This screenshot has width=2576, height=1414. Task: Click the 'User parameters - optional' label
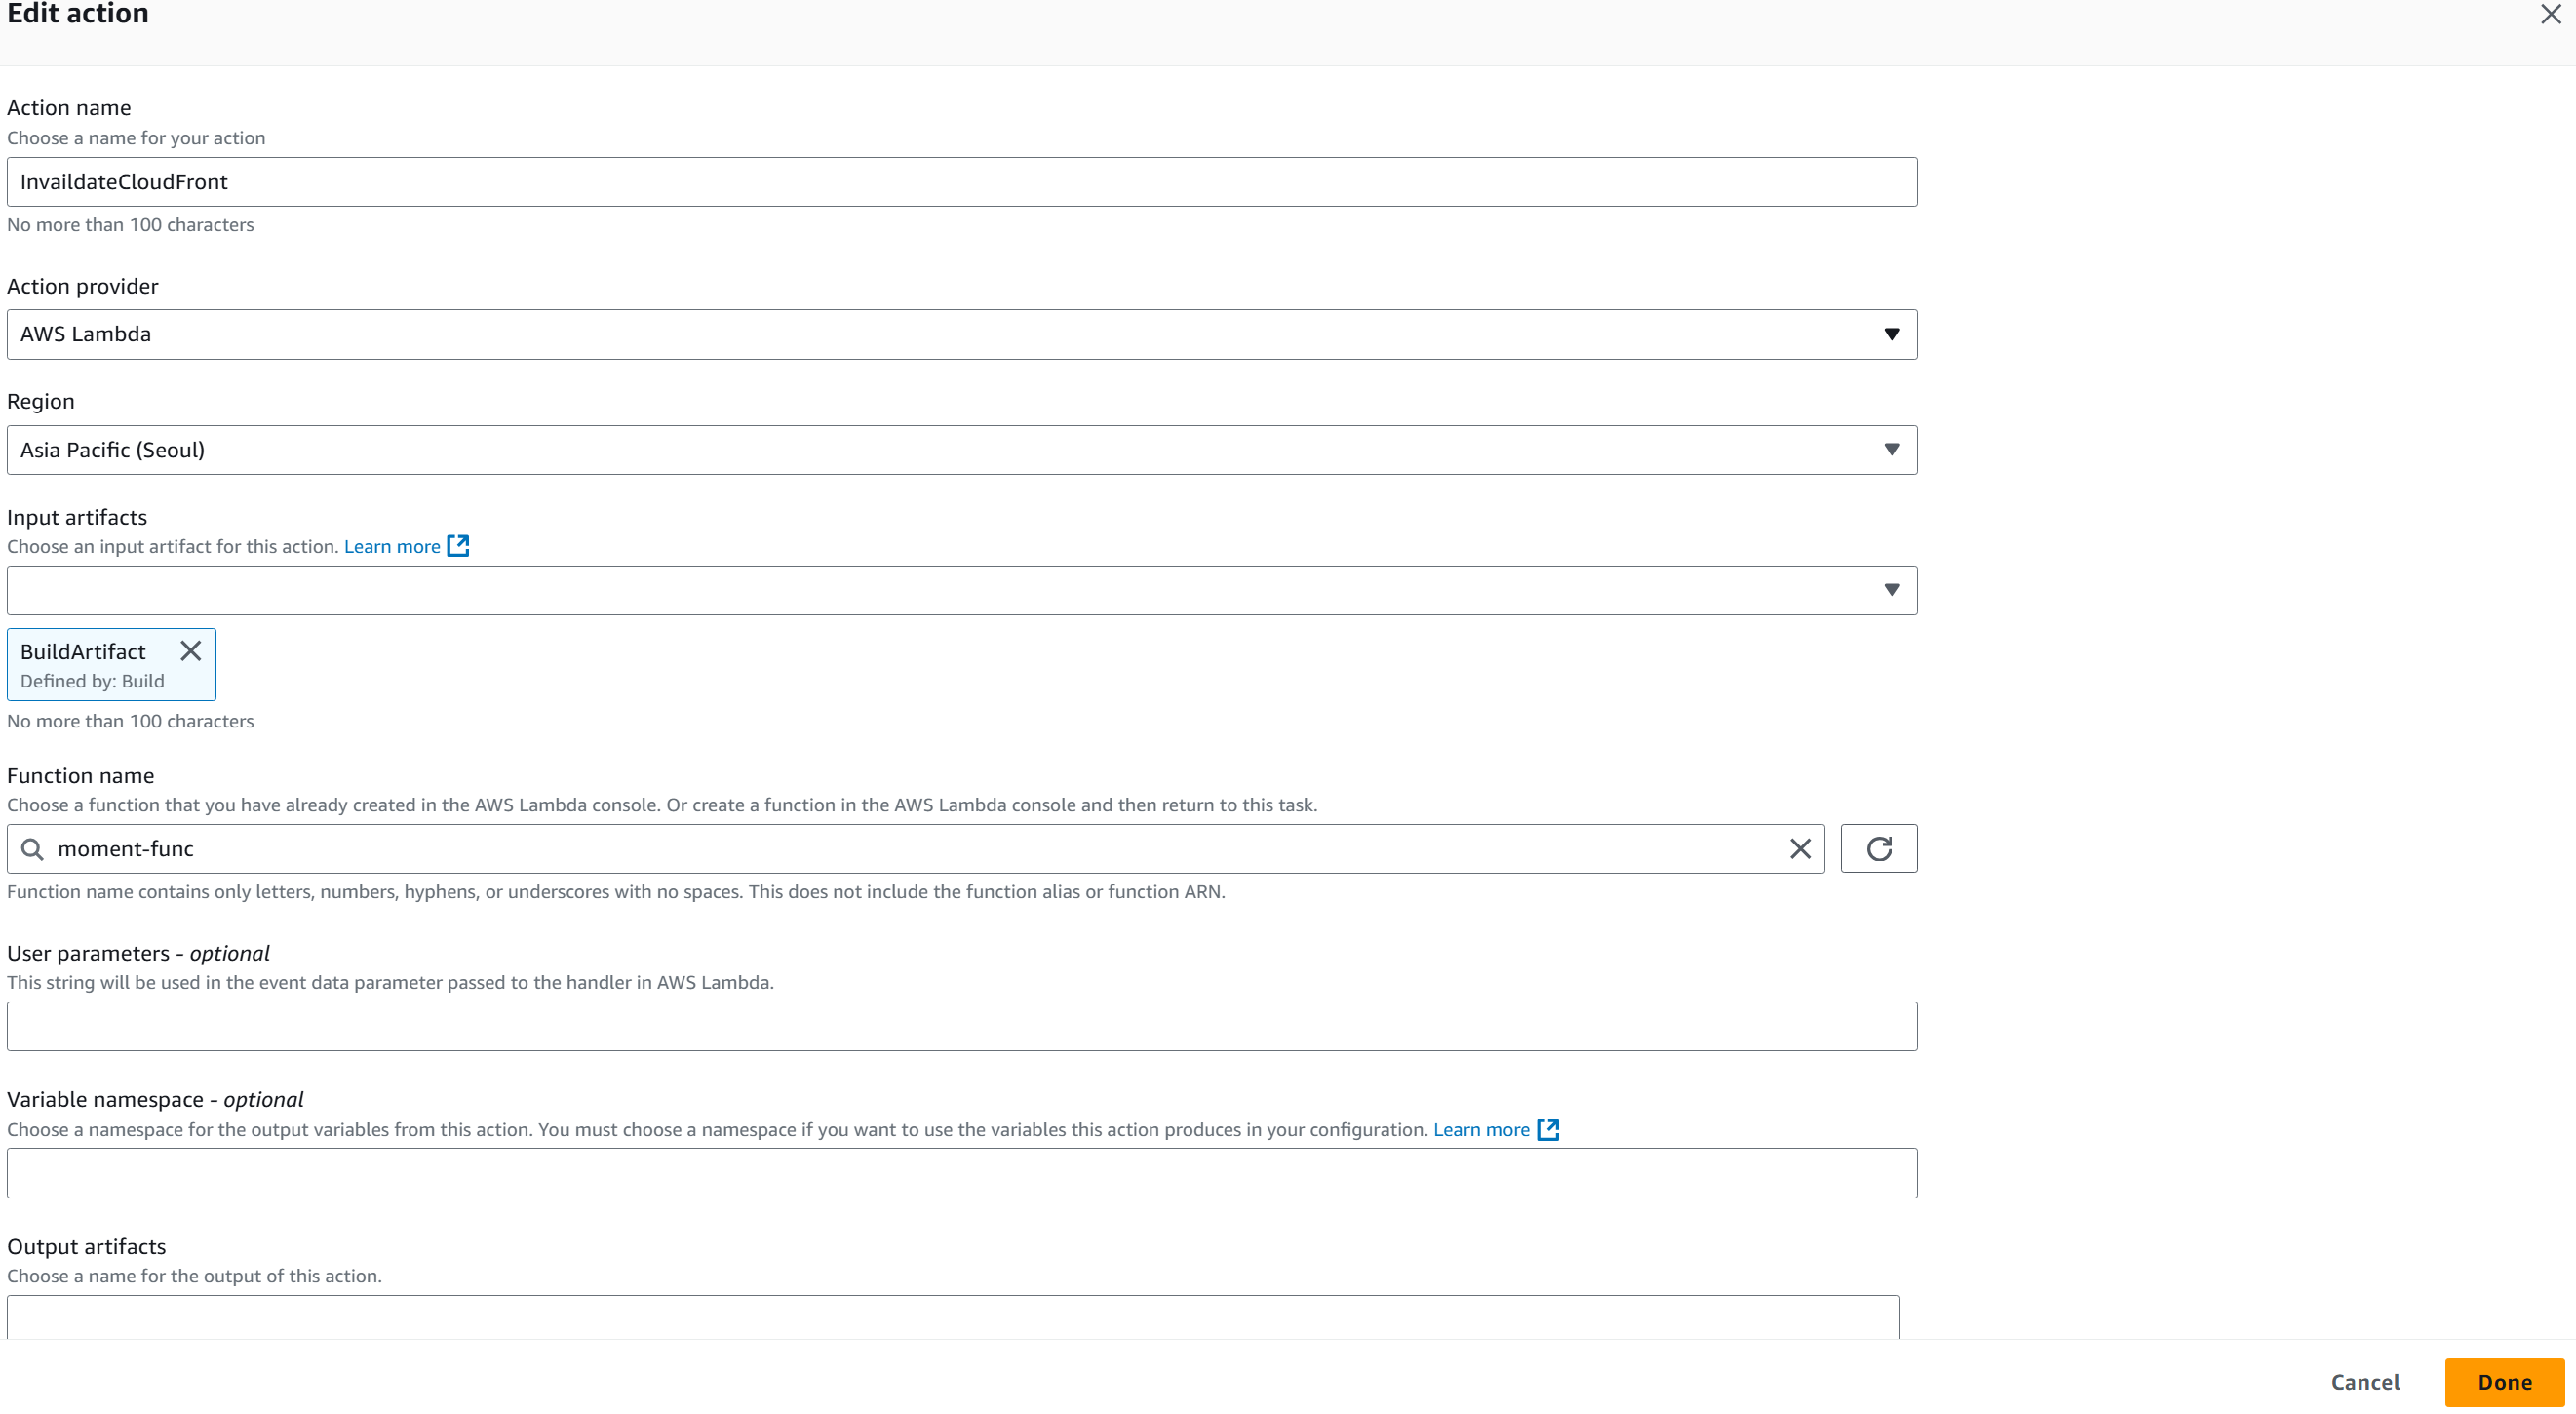(139, 954)
